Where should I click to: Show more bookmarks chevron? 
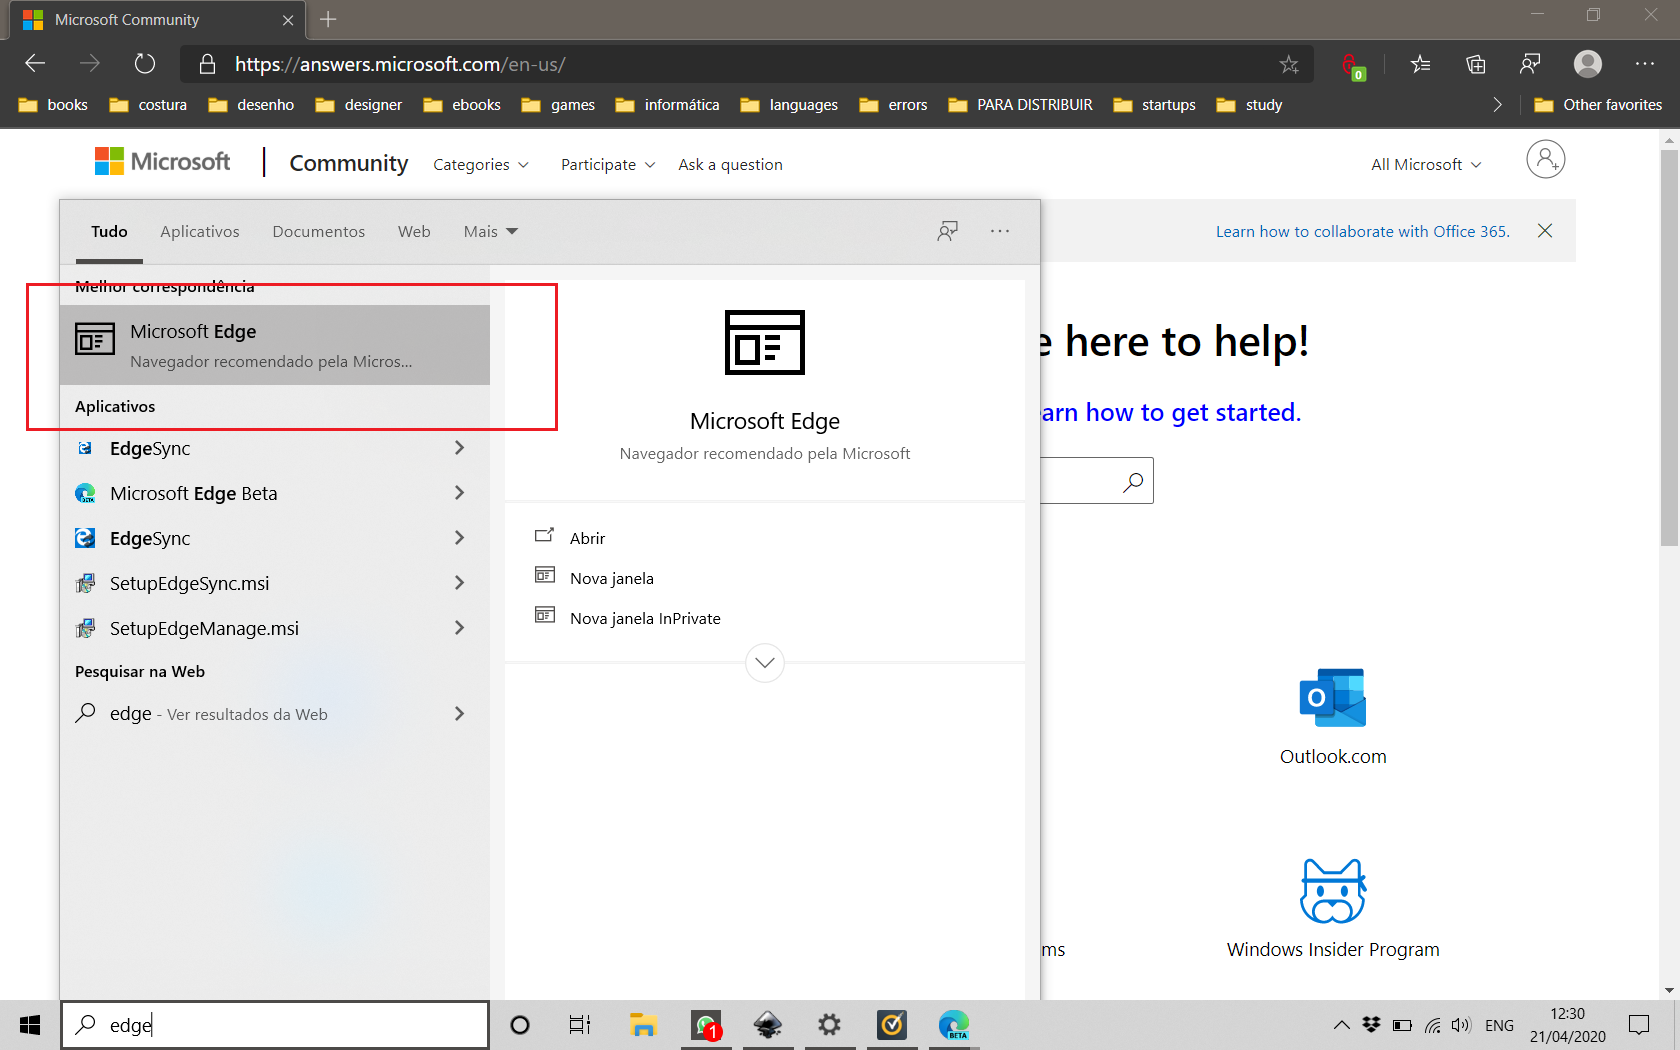(x=1497, y=105)
